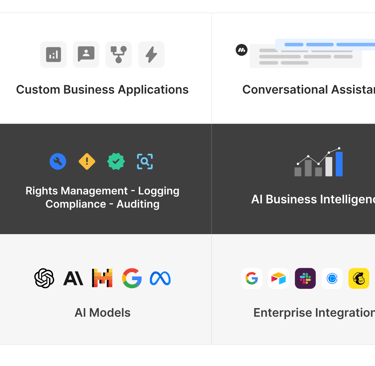This screenshot has height=366, width=375.
Task: Click the workflow branch diagram icon
Action: coord(119,55)
